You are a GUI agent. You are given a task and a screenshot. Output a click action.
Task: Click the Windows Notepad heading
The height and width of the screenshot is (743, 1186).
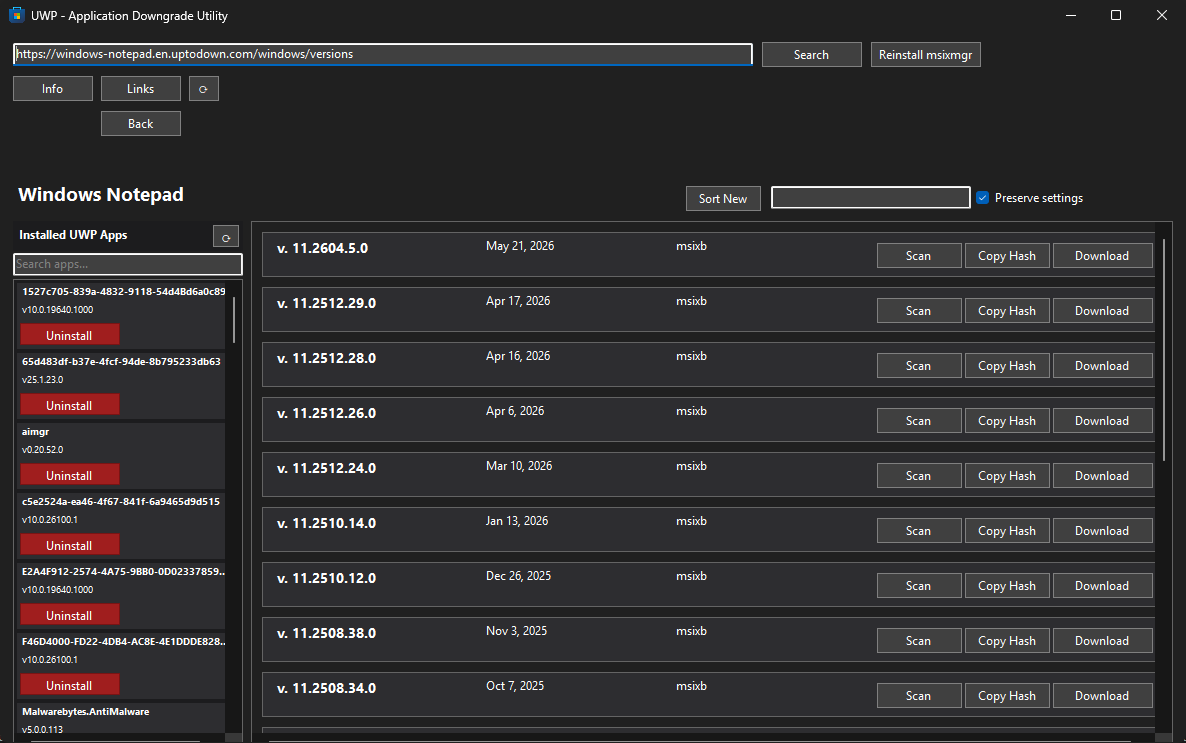click(101, 194)
